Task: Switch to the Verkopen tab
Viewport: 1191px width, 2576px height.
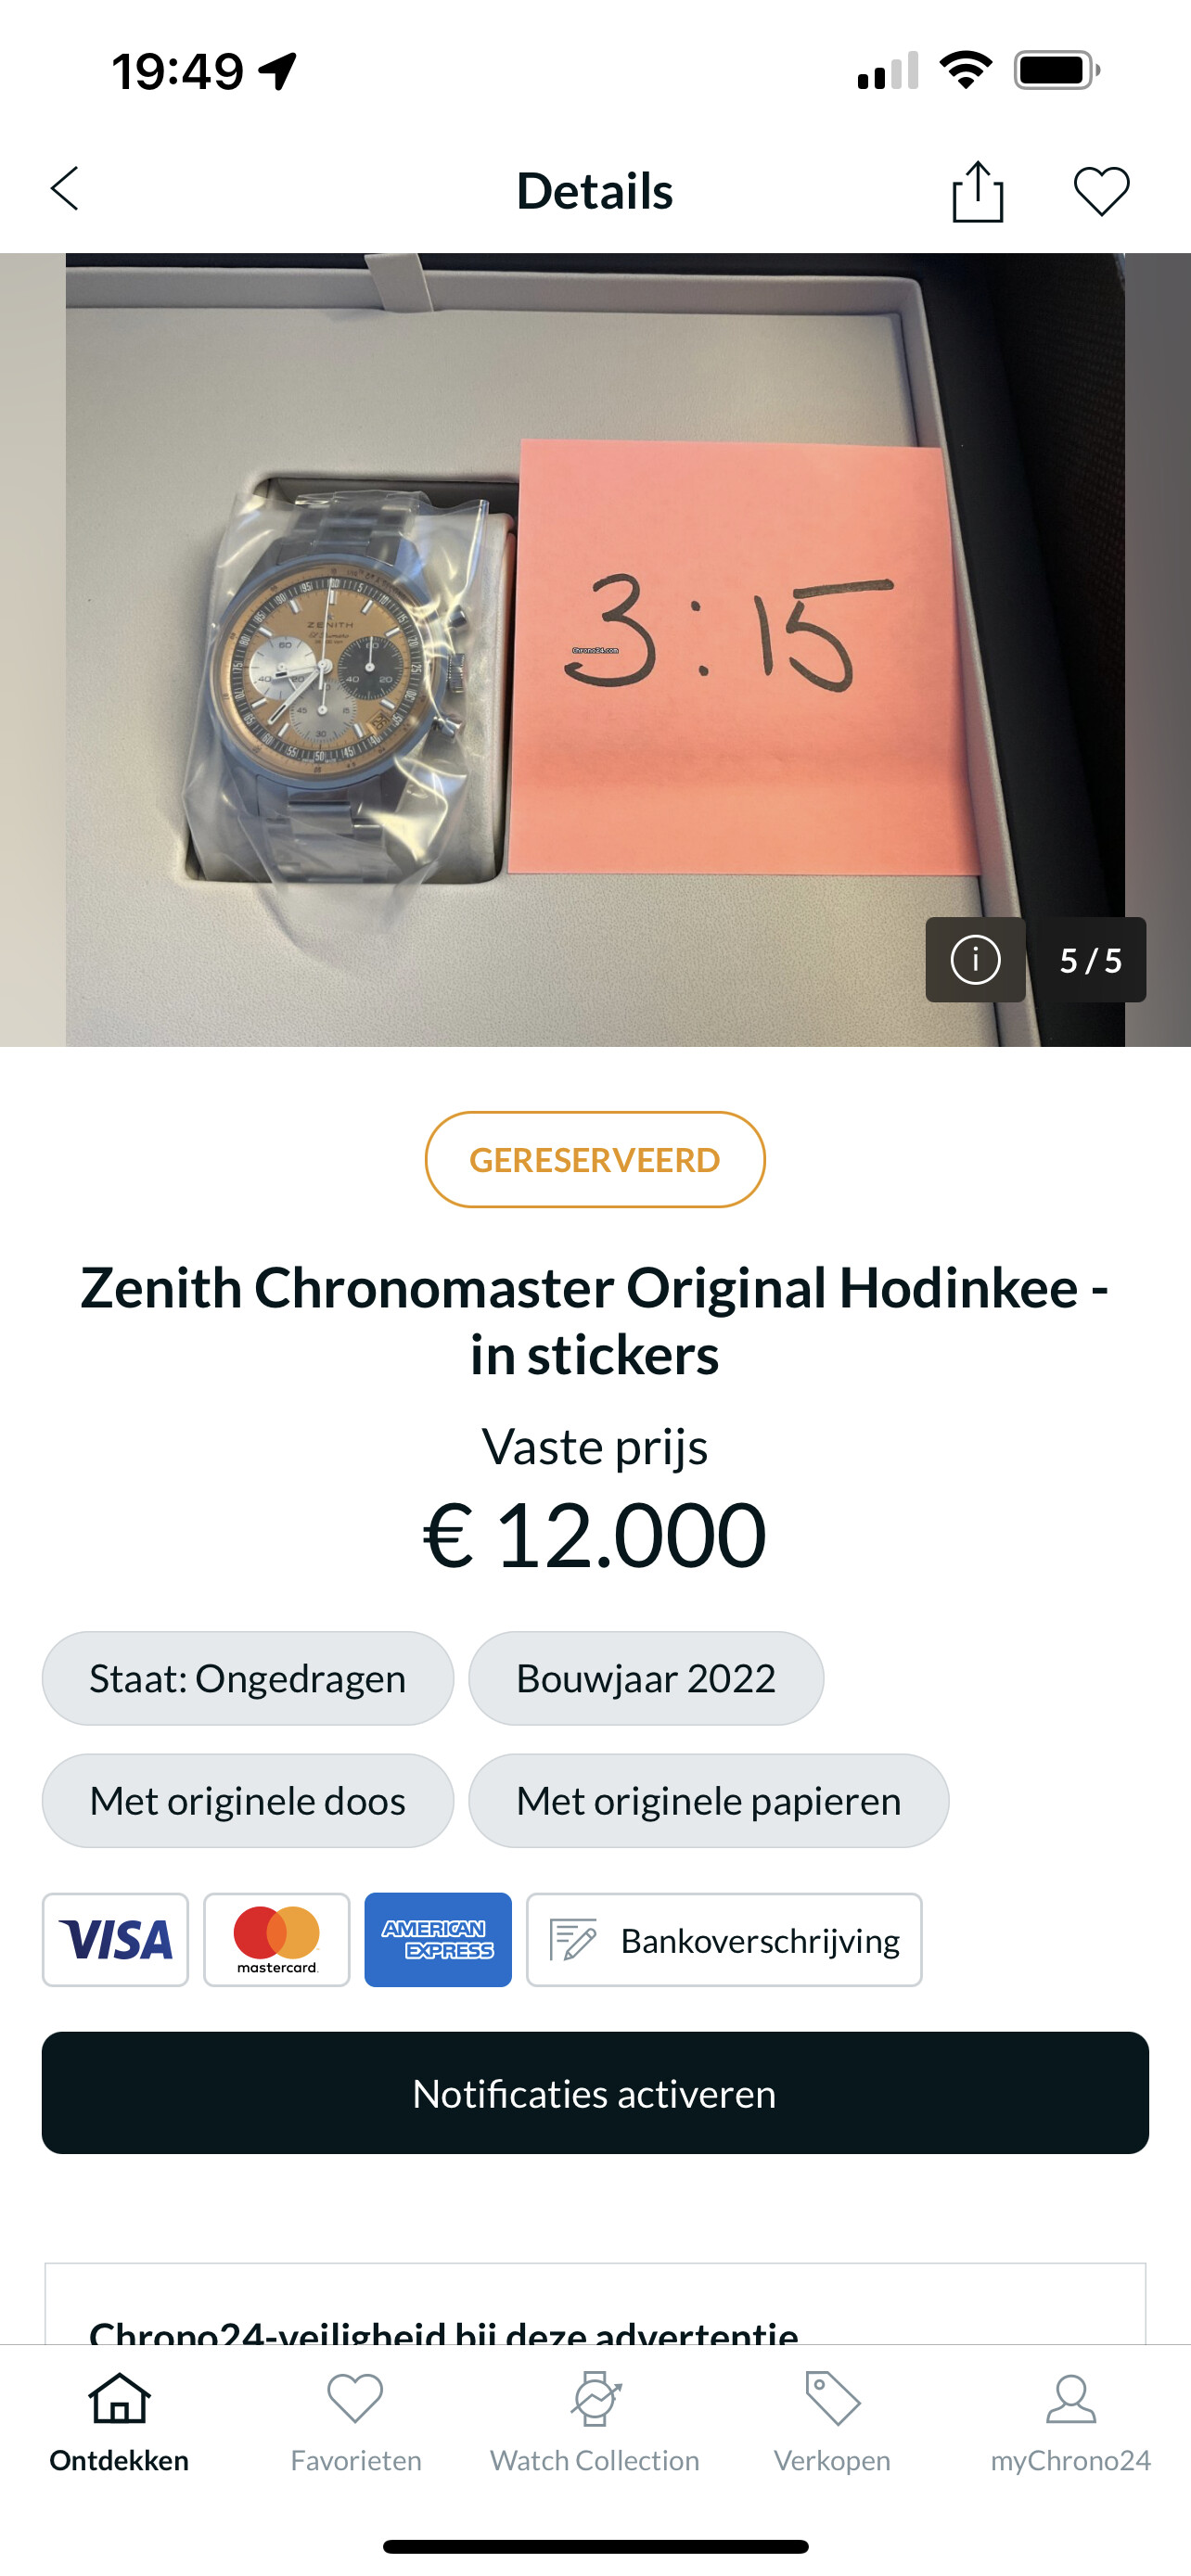Action: pyautogui.click(x=832, y=2422)
